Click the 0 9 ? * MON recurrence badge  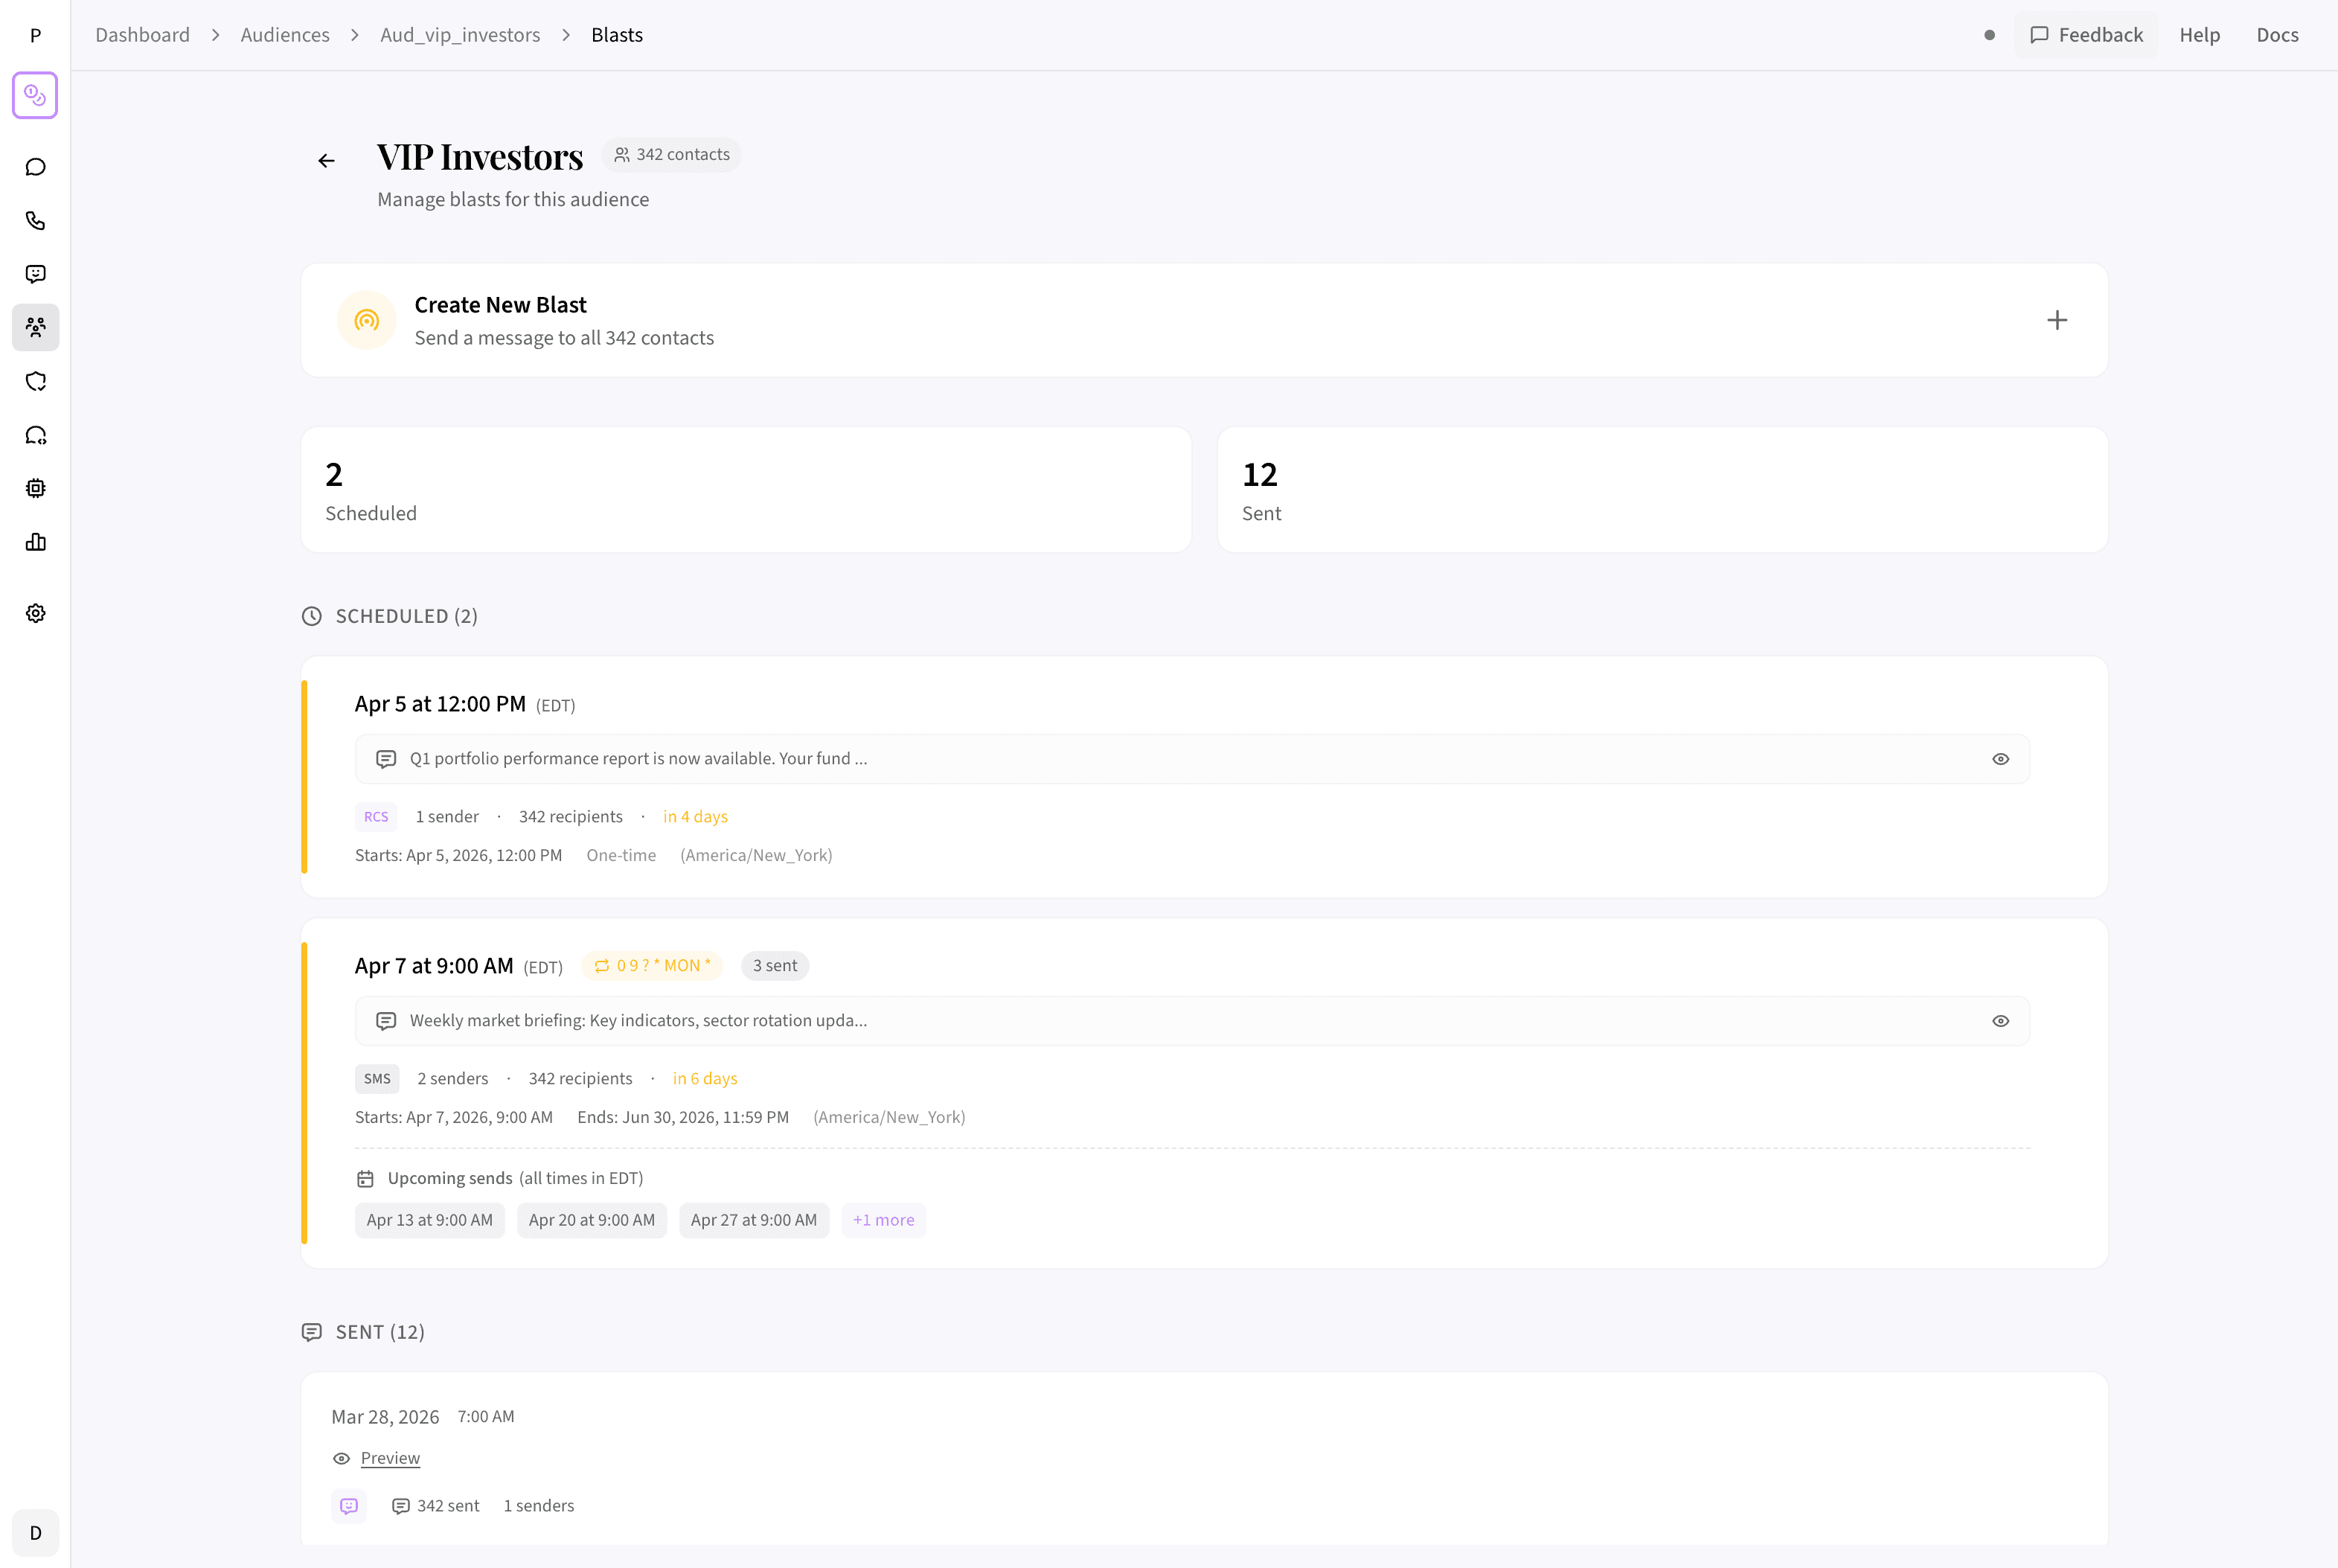point(652,966)
